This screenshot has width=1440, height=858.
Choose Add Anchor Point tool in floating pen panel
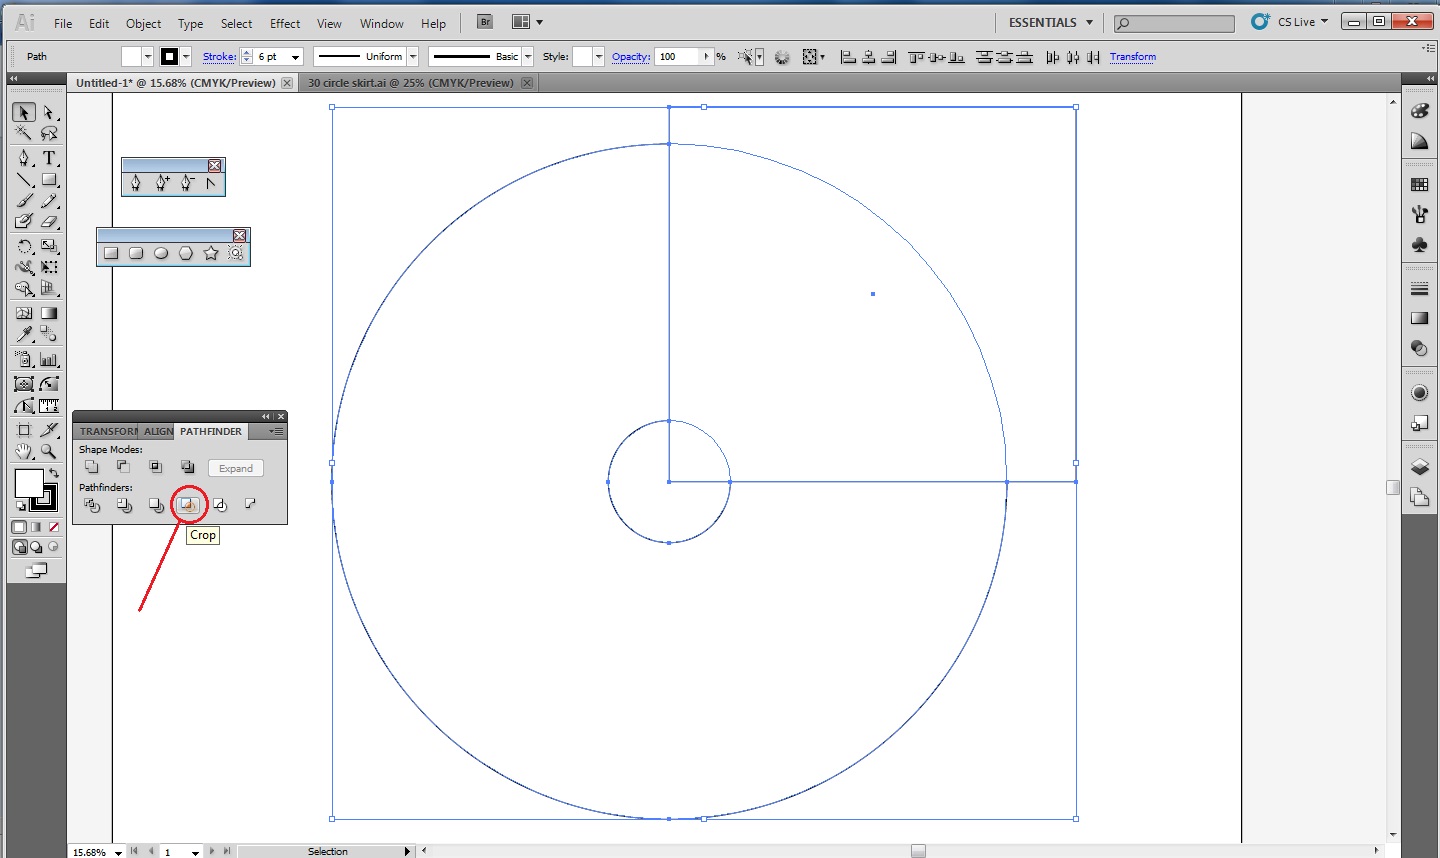162,183
